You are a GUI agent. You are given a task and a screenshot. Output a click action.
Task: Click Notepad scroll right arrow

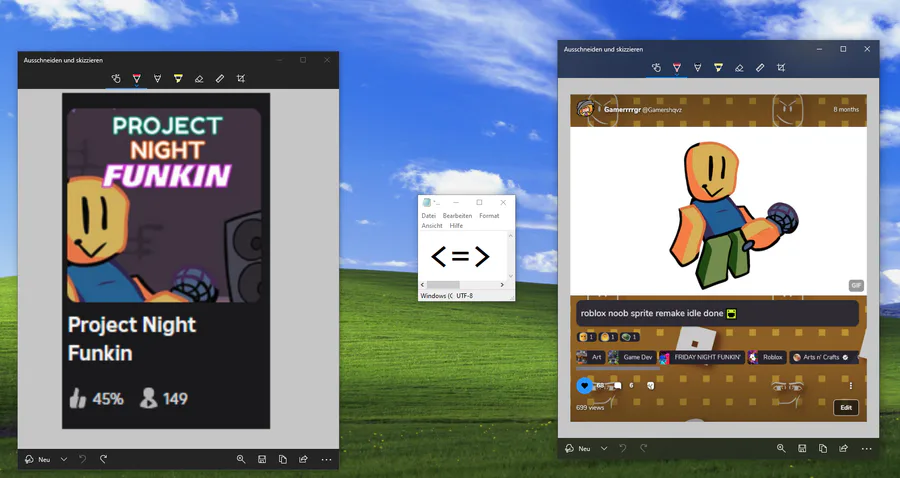[x=502, y=285]
